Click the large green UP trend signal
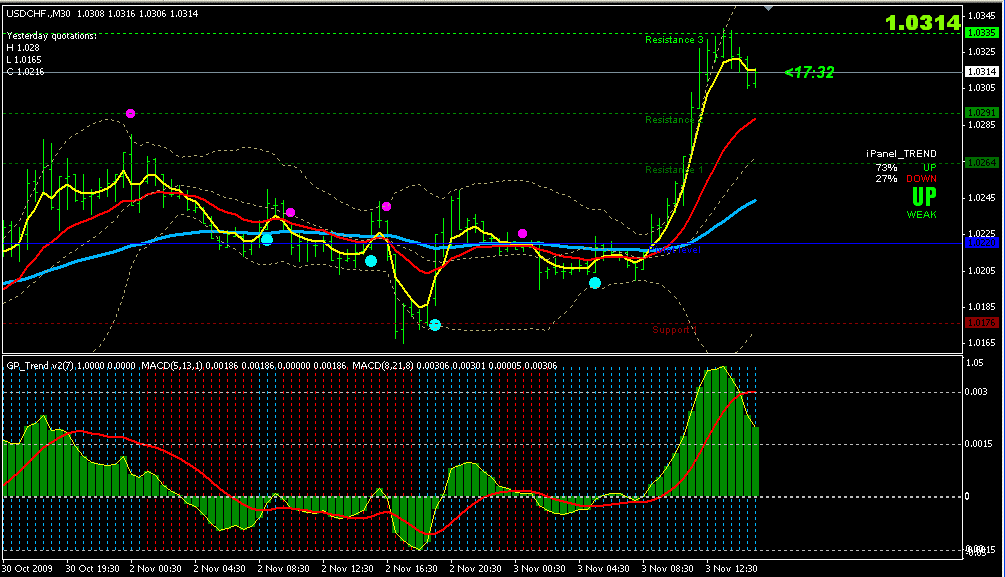This screenshot has height=577, width=1005. (x=924, y=196)
